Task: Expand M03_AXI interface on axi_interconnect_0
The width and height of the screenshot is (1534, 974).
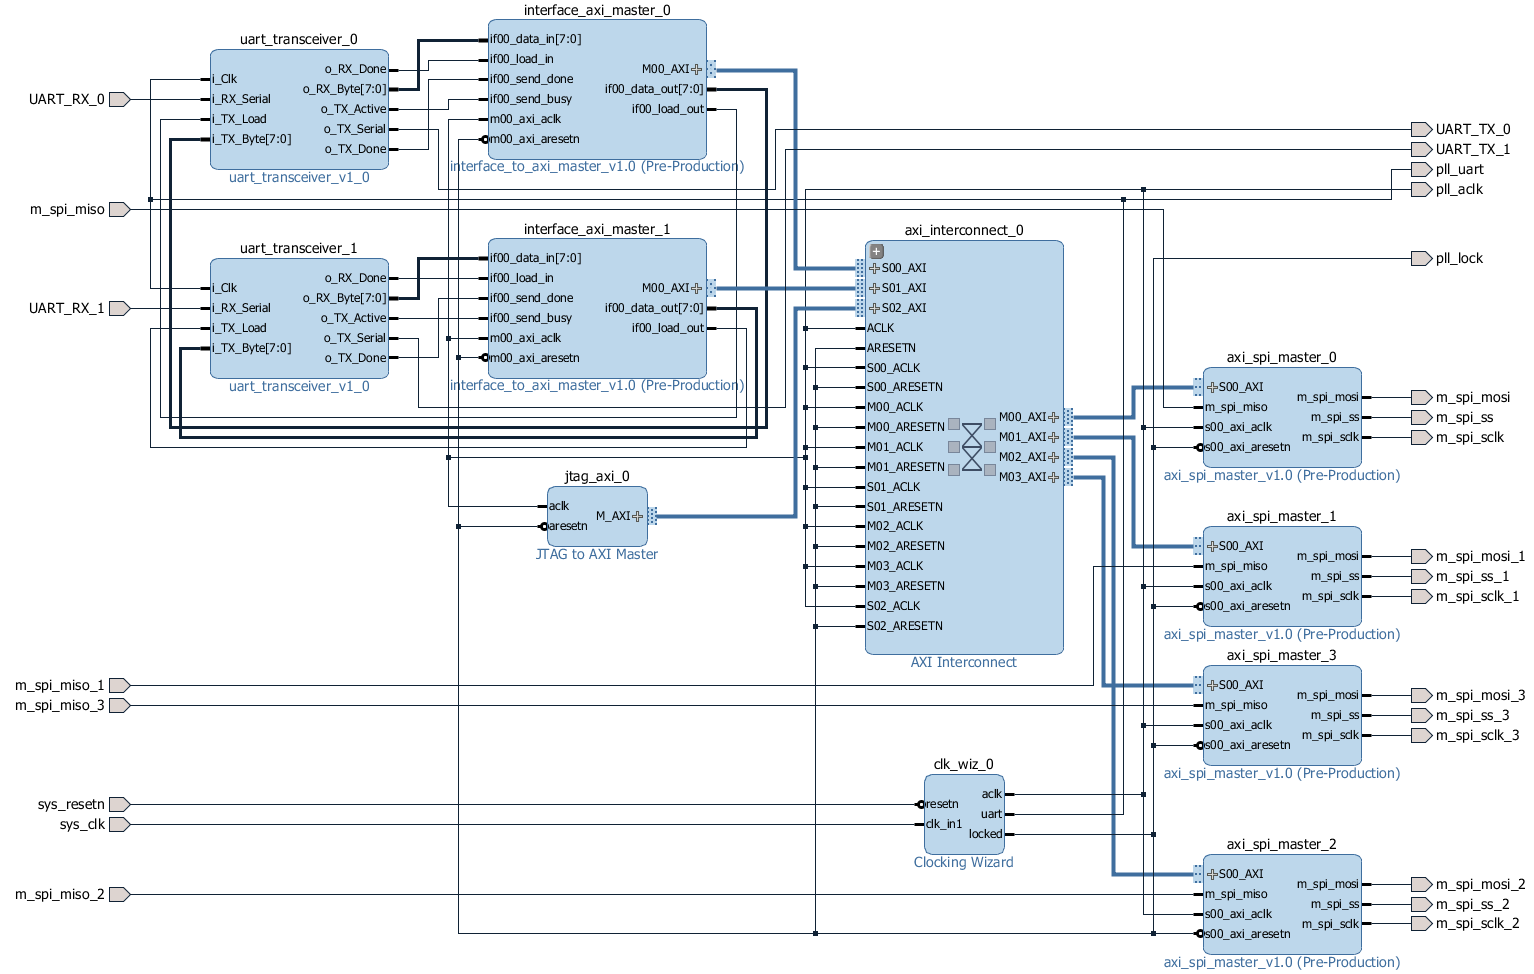Action: click(x=1053, y=477)
